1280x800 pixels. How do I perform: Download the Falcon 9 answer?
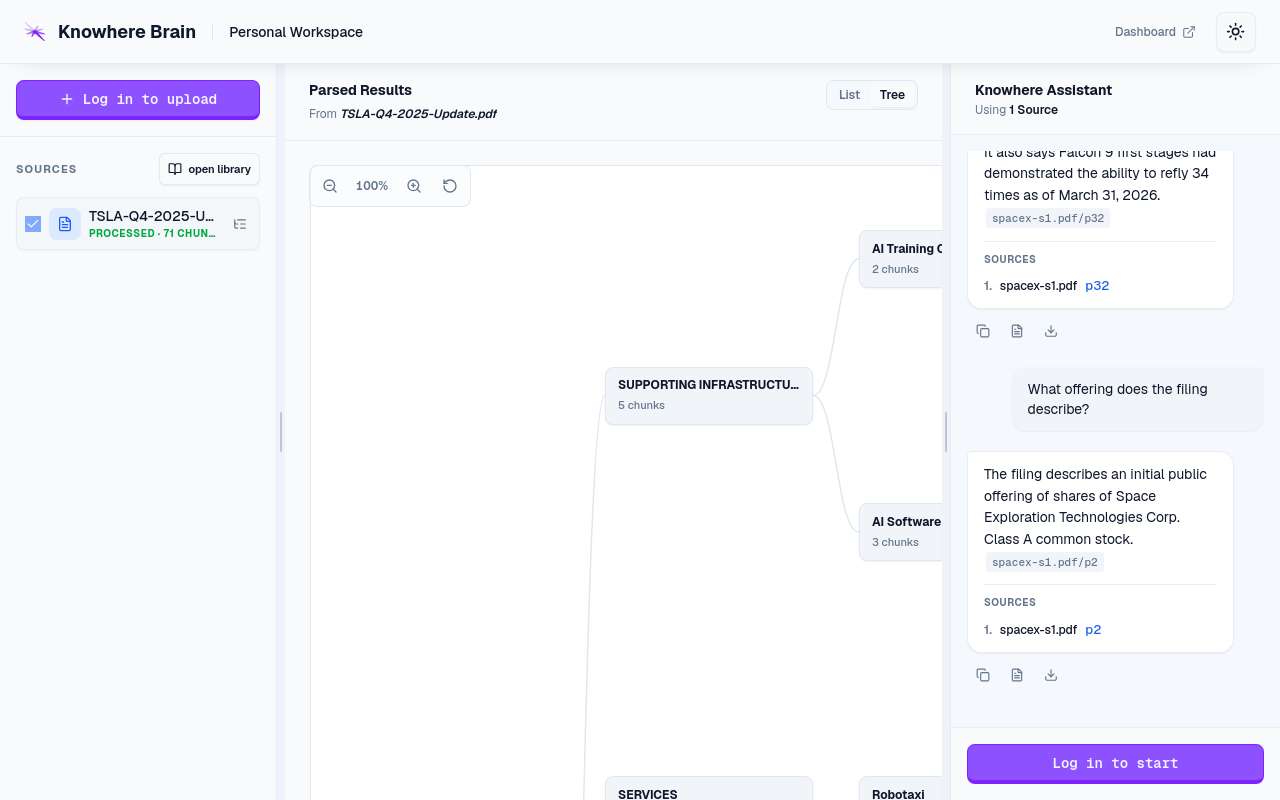[1051, 331]
